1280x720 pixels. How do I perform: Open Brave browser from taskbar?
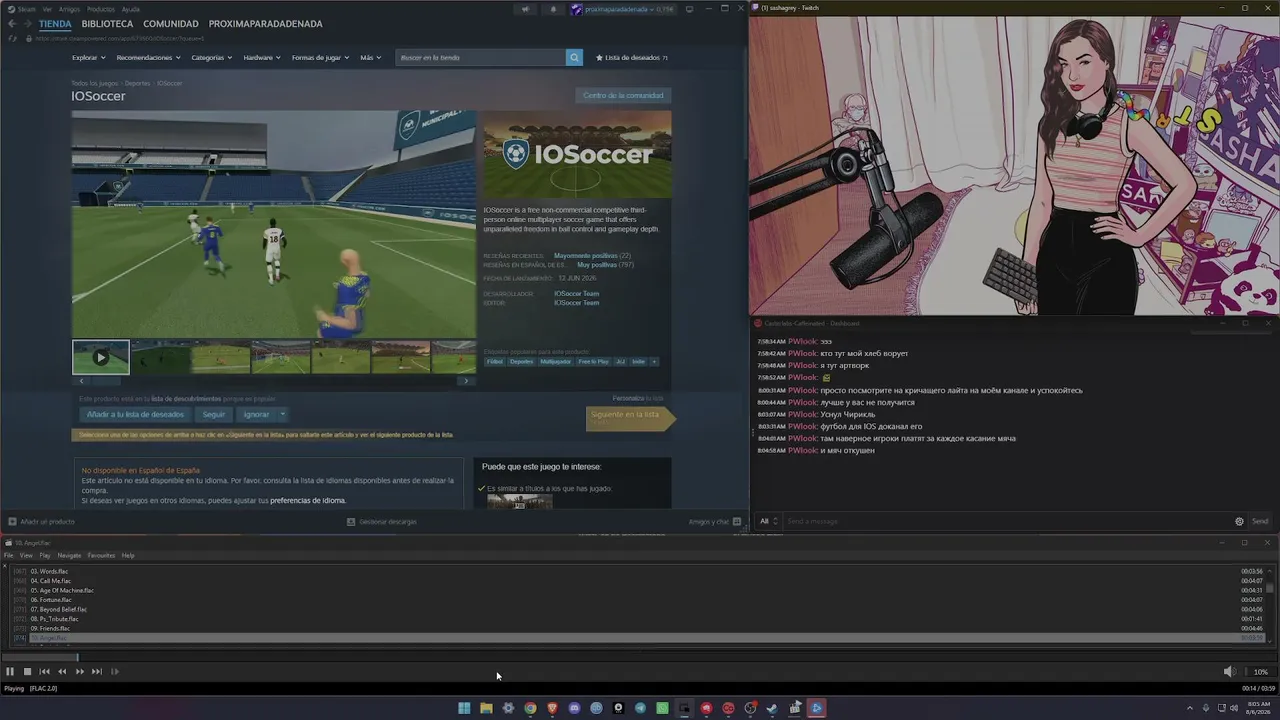coord(552,708)
